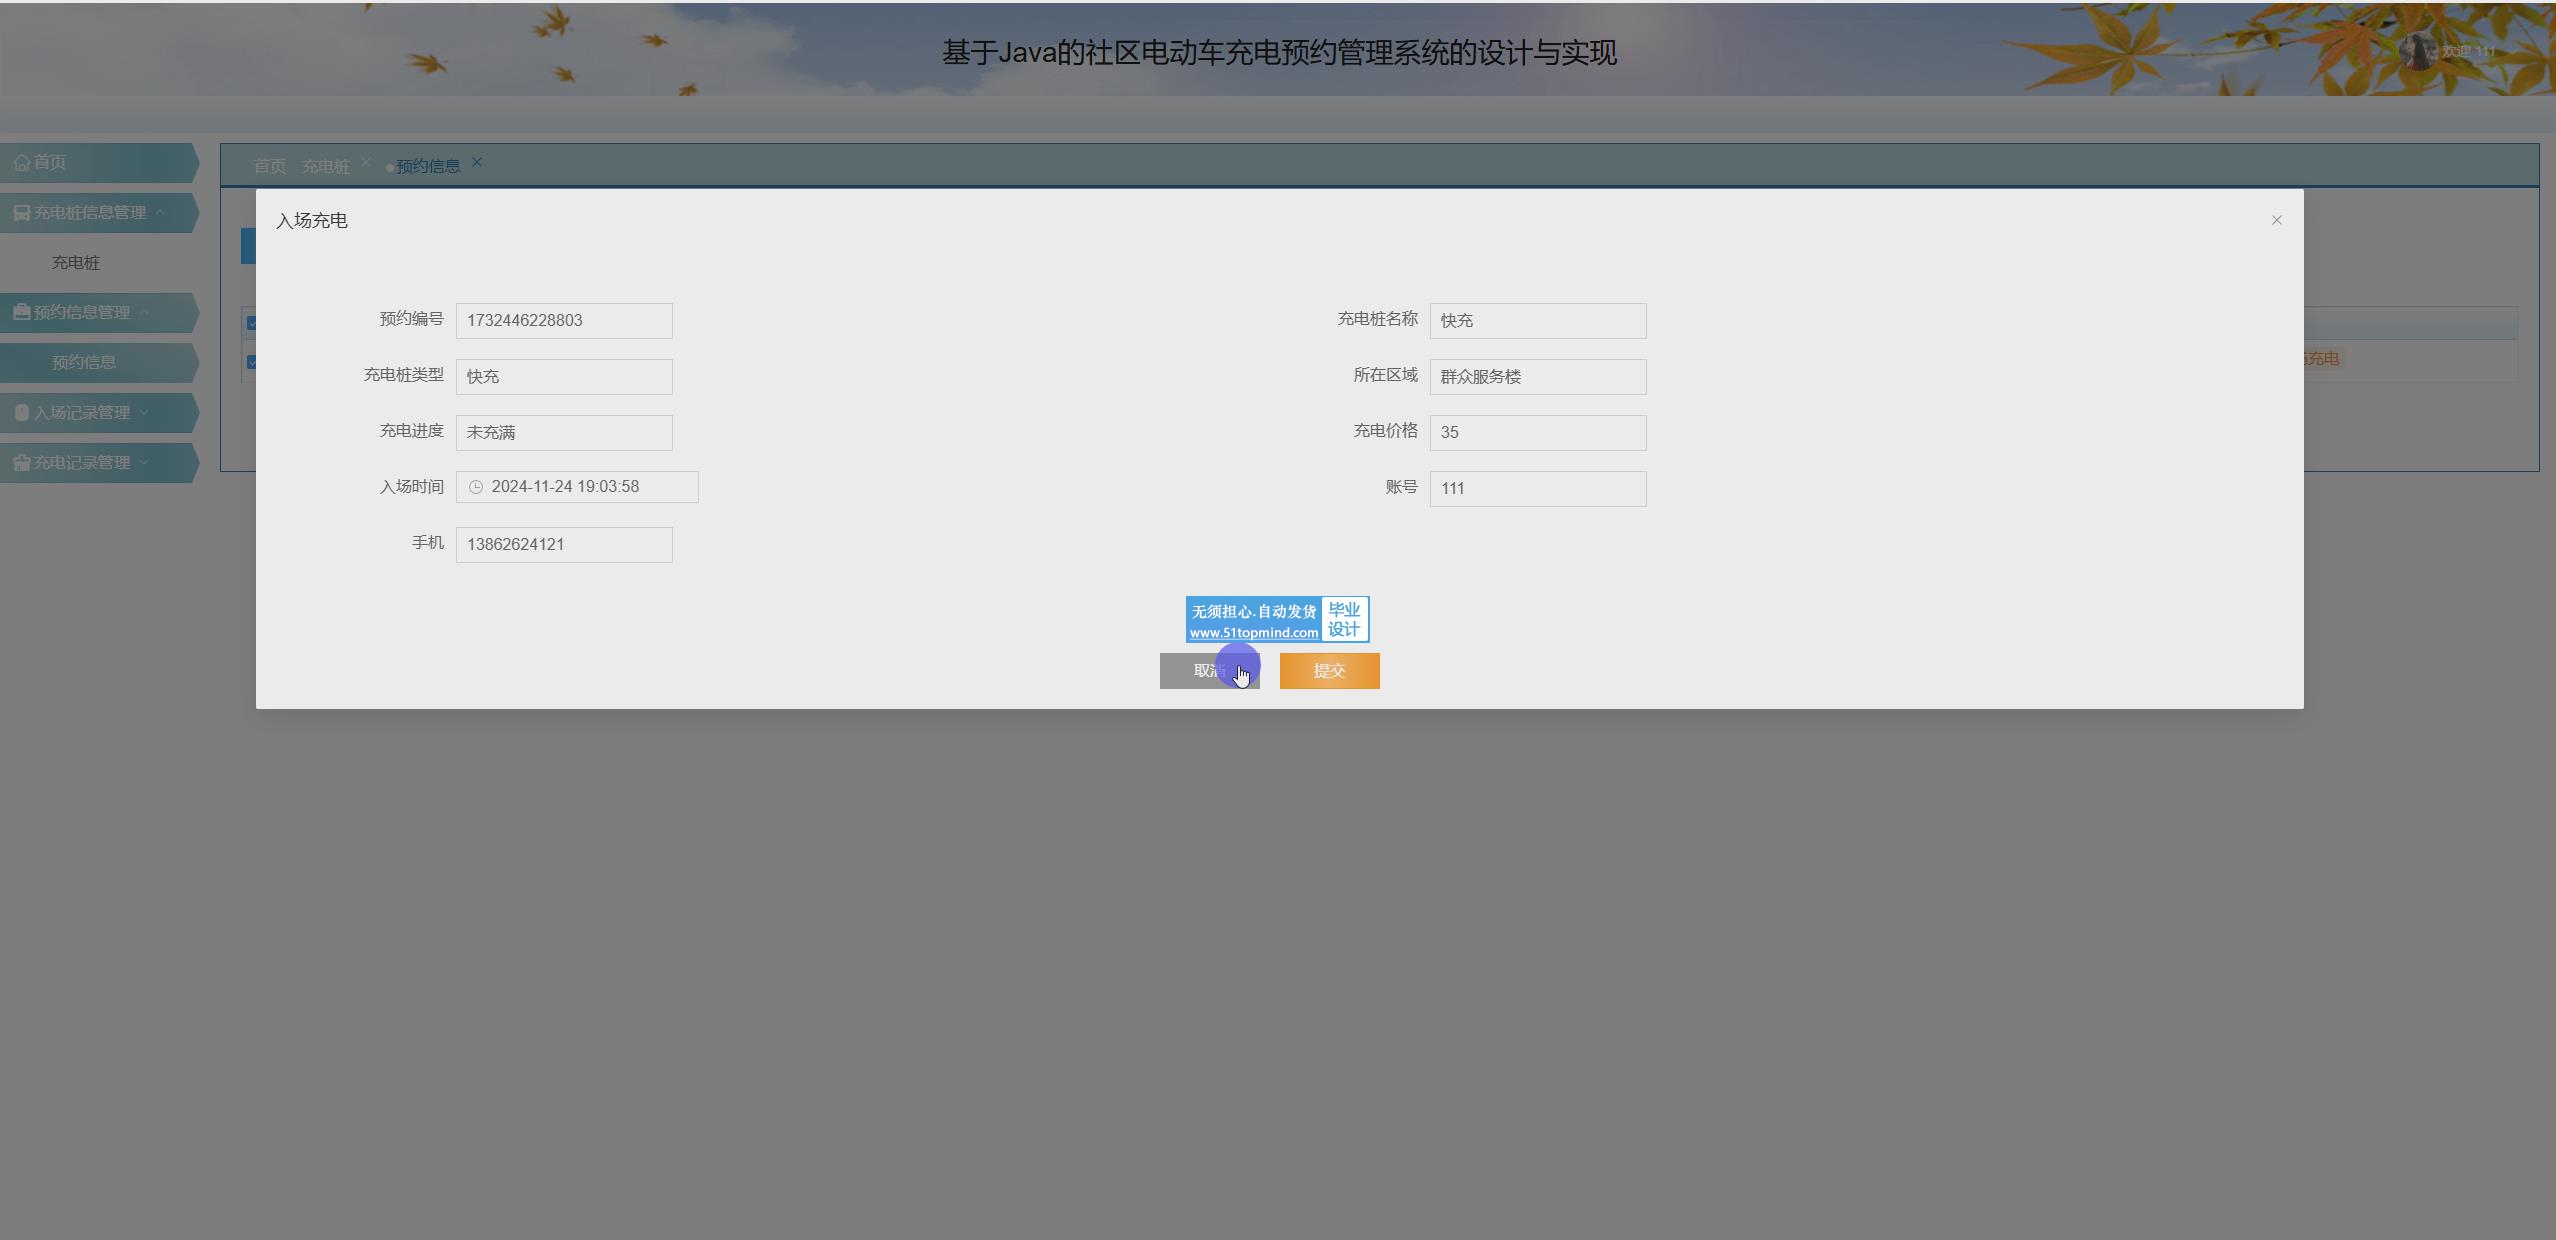Screen dimensions: 2556x1240
Task: Toggle the first table row checkbox
Action: (x=251, y=362)
